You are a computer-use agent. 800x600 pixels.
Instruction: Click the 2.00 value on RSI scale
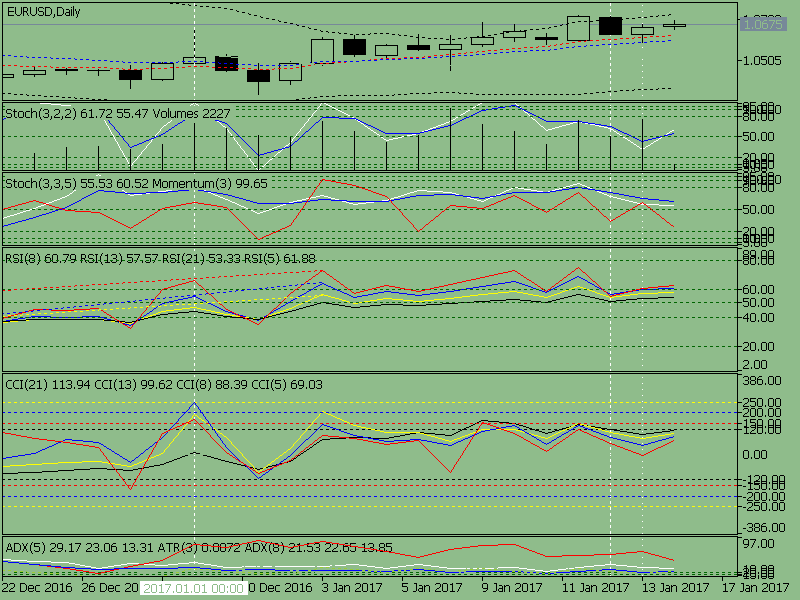(756, 365)
